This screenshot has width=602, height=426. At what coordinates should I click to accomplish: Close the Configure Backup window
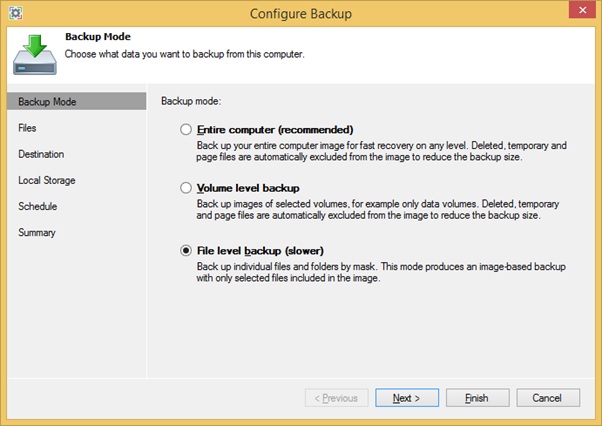[x=582, y=10]
